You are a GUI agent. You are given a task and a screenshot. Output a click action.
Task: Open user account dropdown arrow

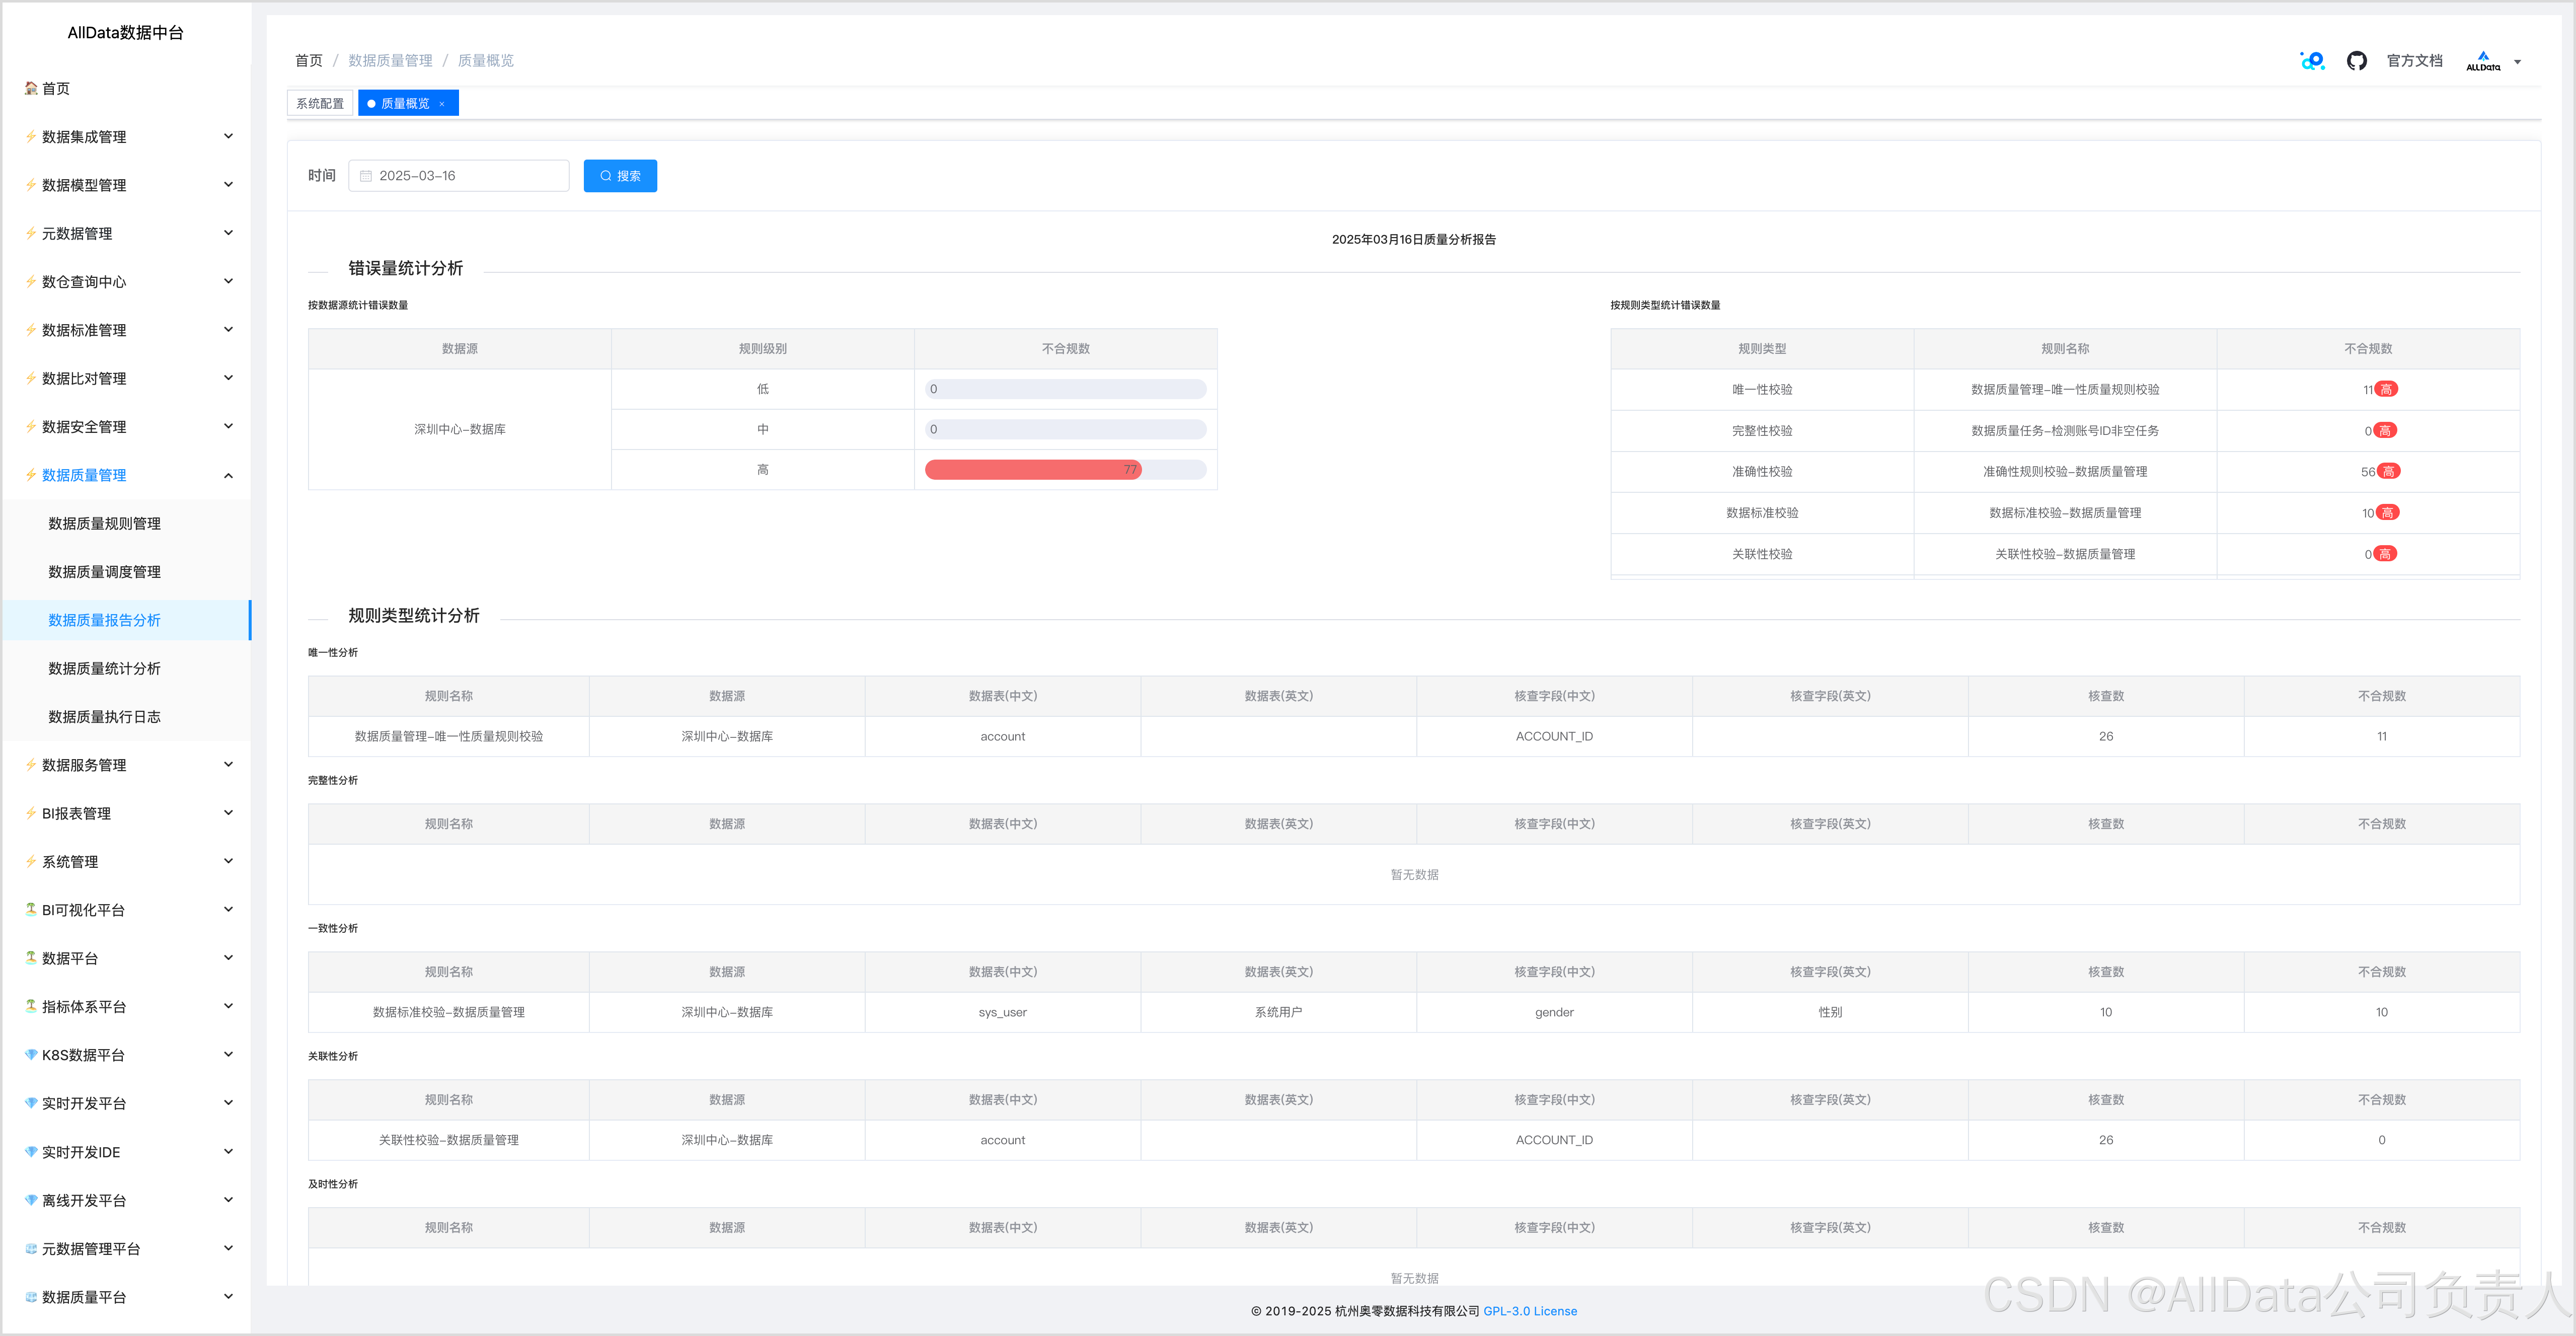coord(2517,62)
